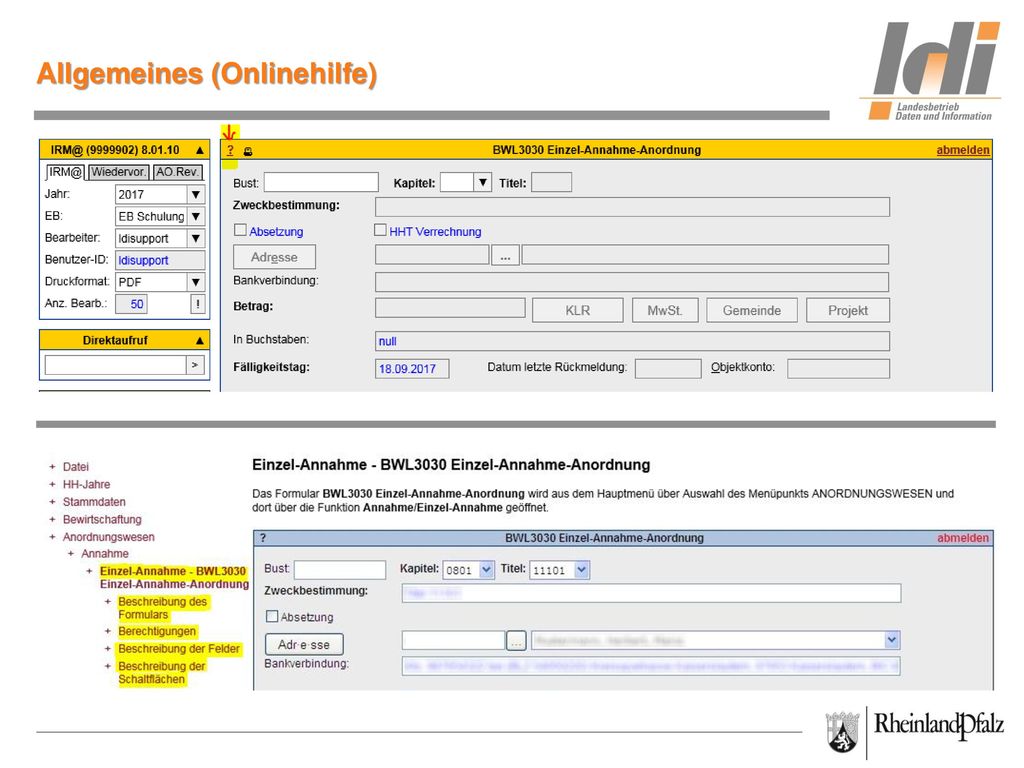Open Beschreibung der Felder topic
The height and width of the screenshot is (768, 1024).
point(179,649)
